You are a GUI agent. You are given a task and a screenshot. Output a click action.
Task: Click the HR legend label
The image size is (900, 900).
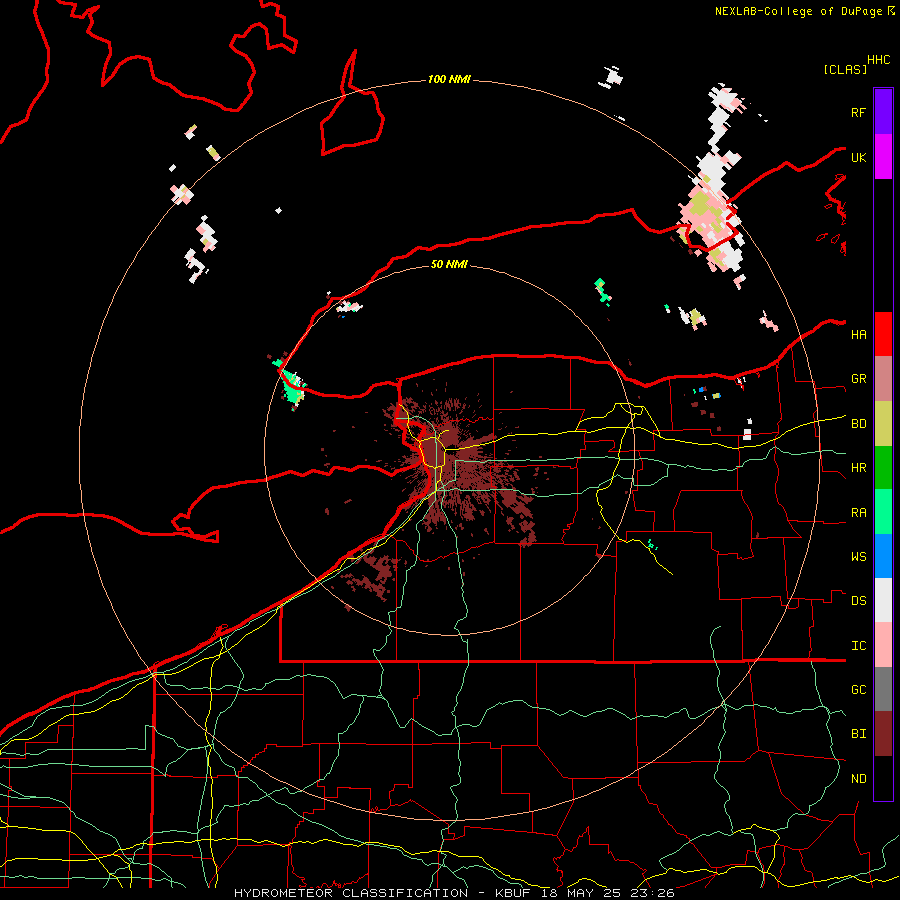[858, 468]
